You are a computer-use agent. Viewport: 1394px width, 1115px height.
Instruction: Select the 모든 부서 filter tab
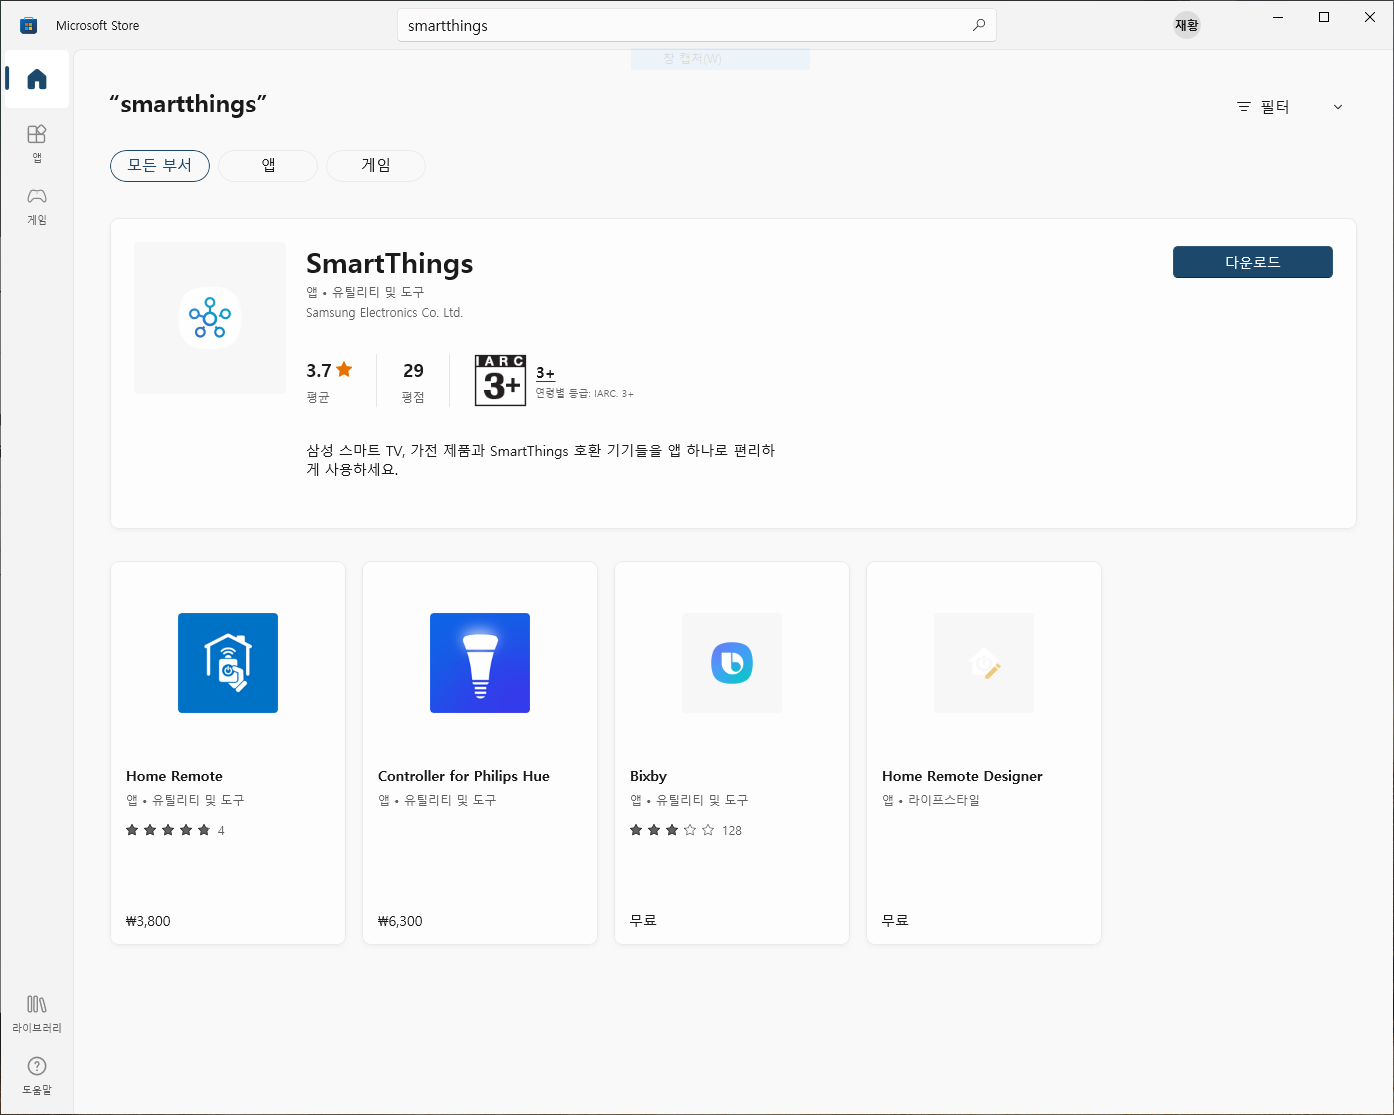point(160,166)
